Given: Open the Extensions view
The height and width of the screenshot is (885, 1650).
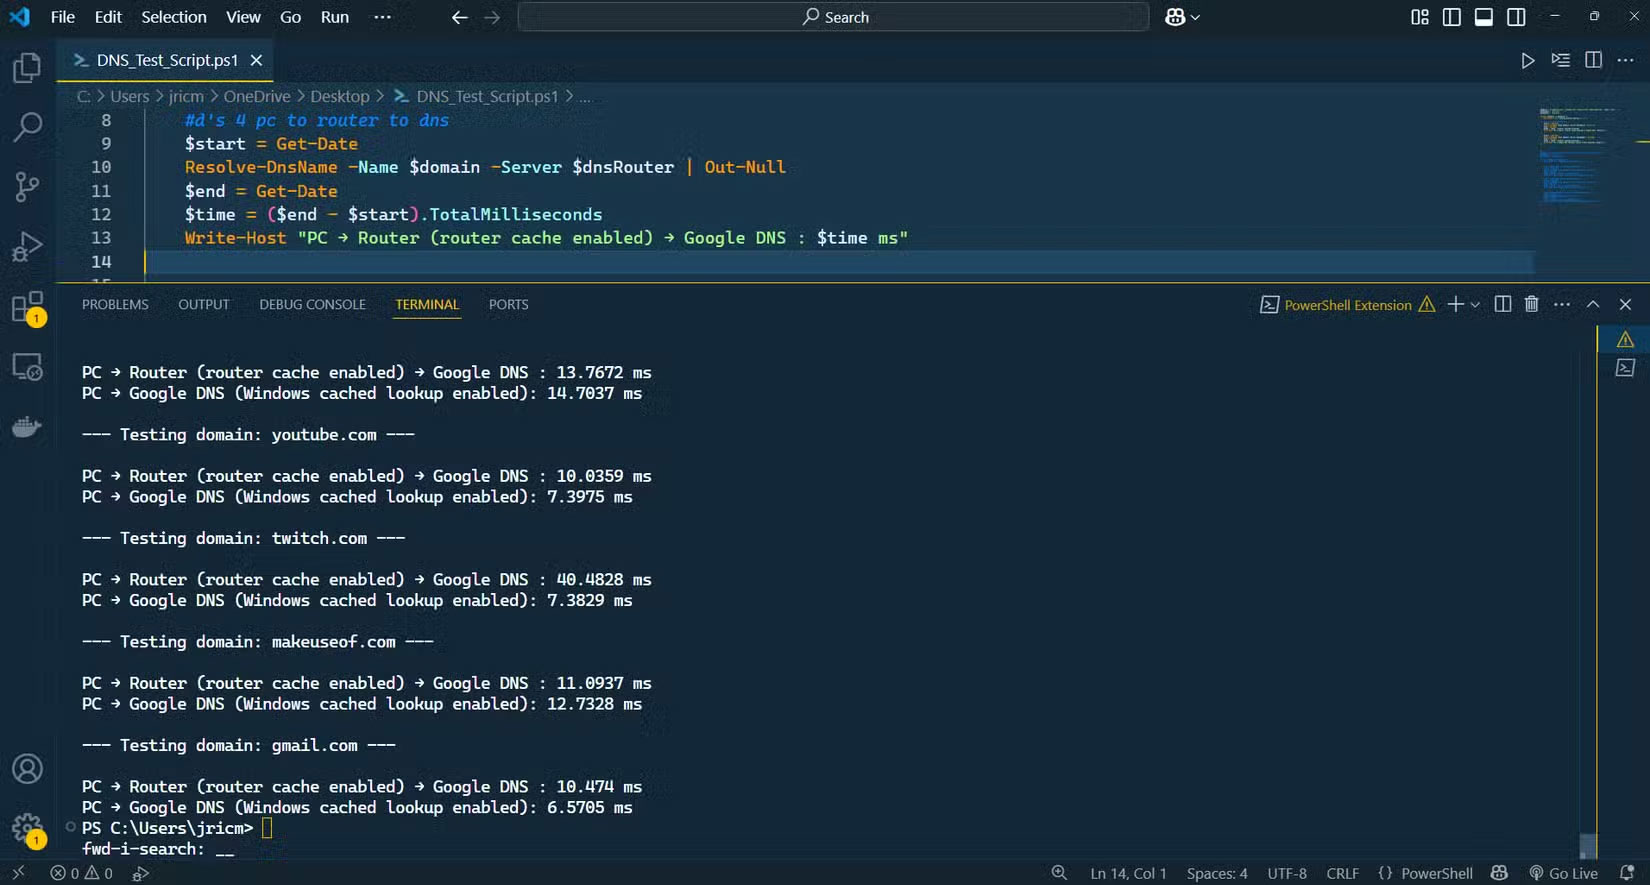Looking at the screenshot, I should 27,307.
